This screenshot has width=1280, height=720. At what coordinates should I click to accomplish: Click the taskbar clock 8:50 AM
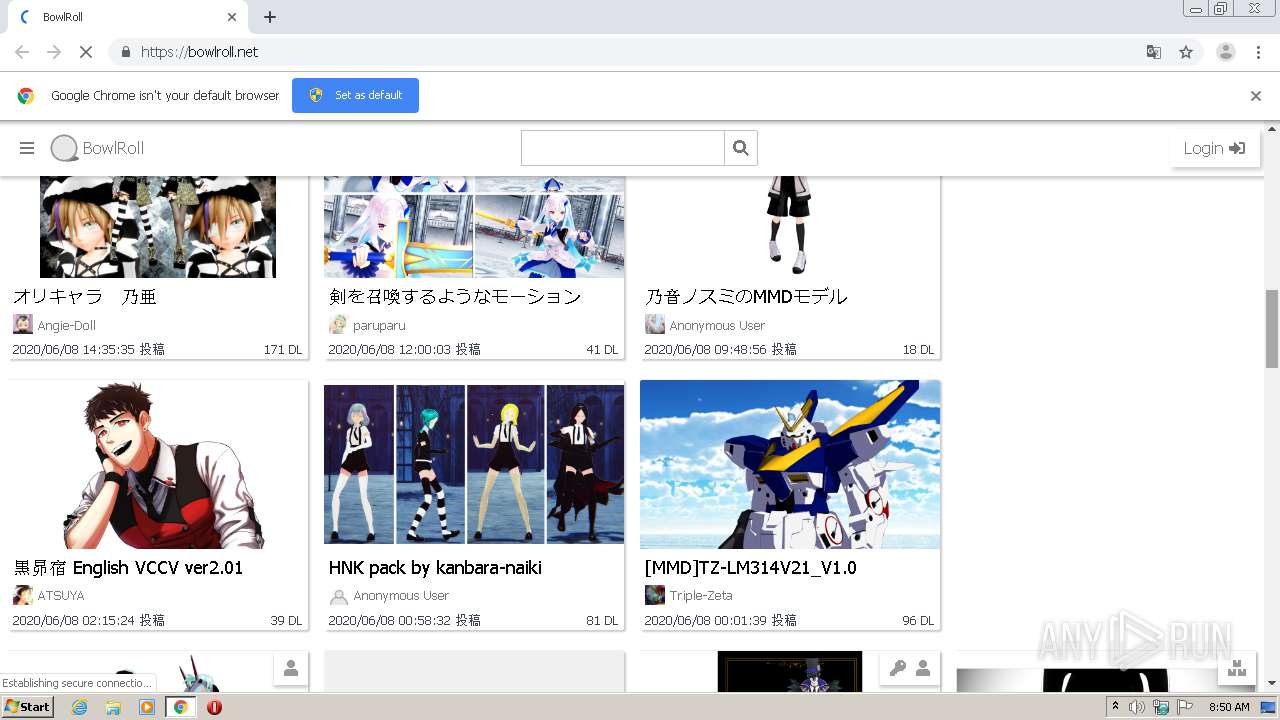click(1229, 707)
